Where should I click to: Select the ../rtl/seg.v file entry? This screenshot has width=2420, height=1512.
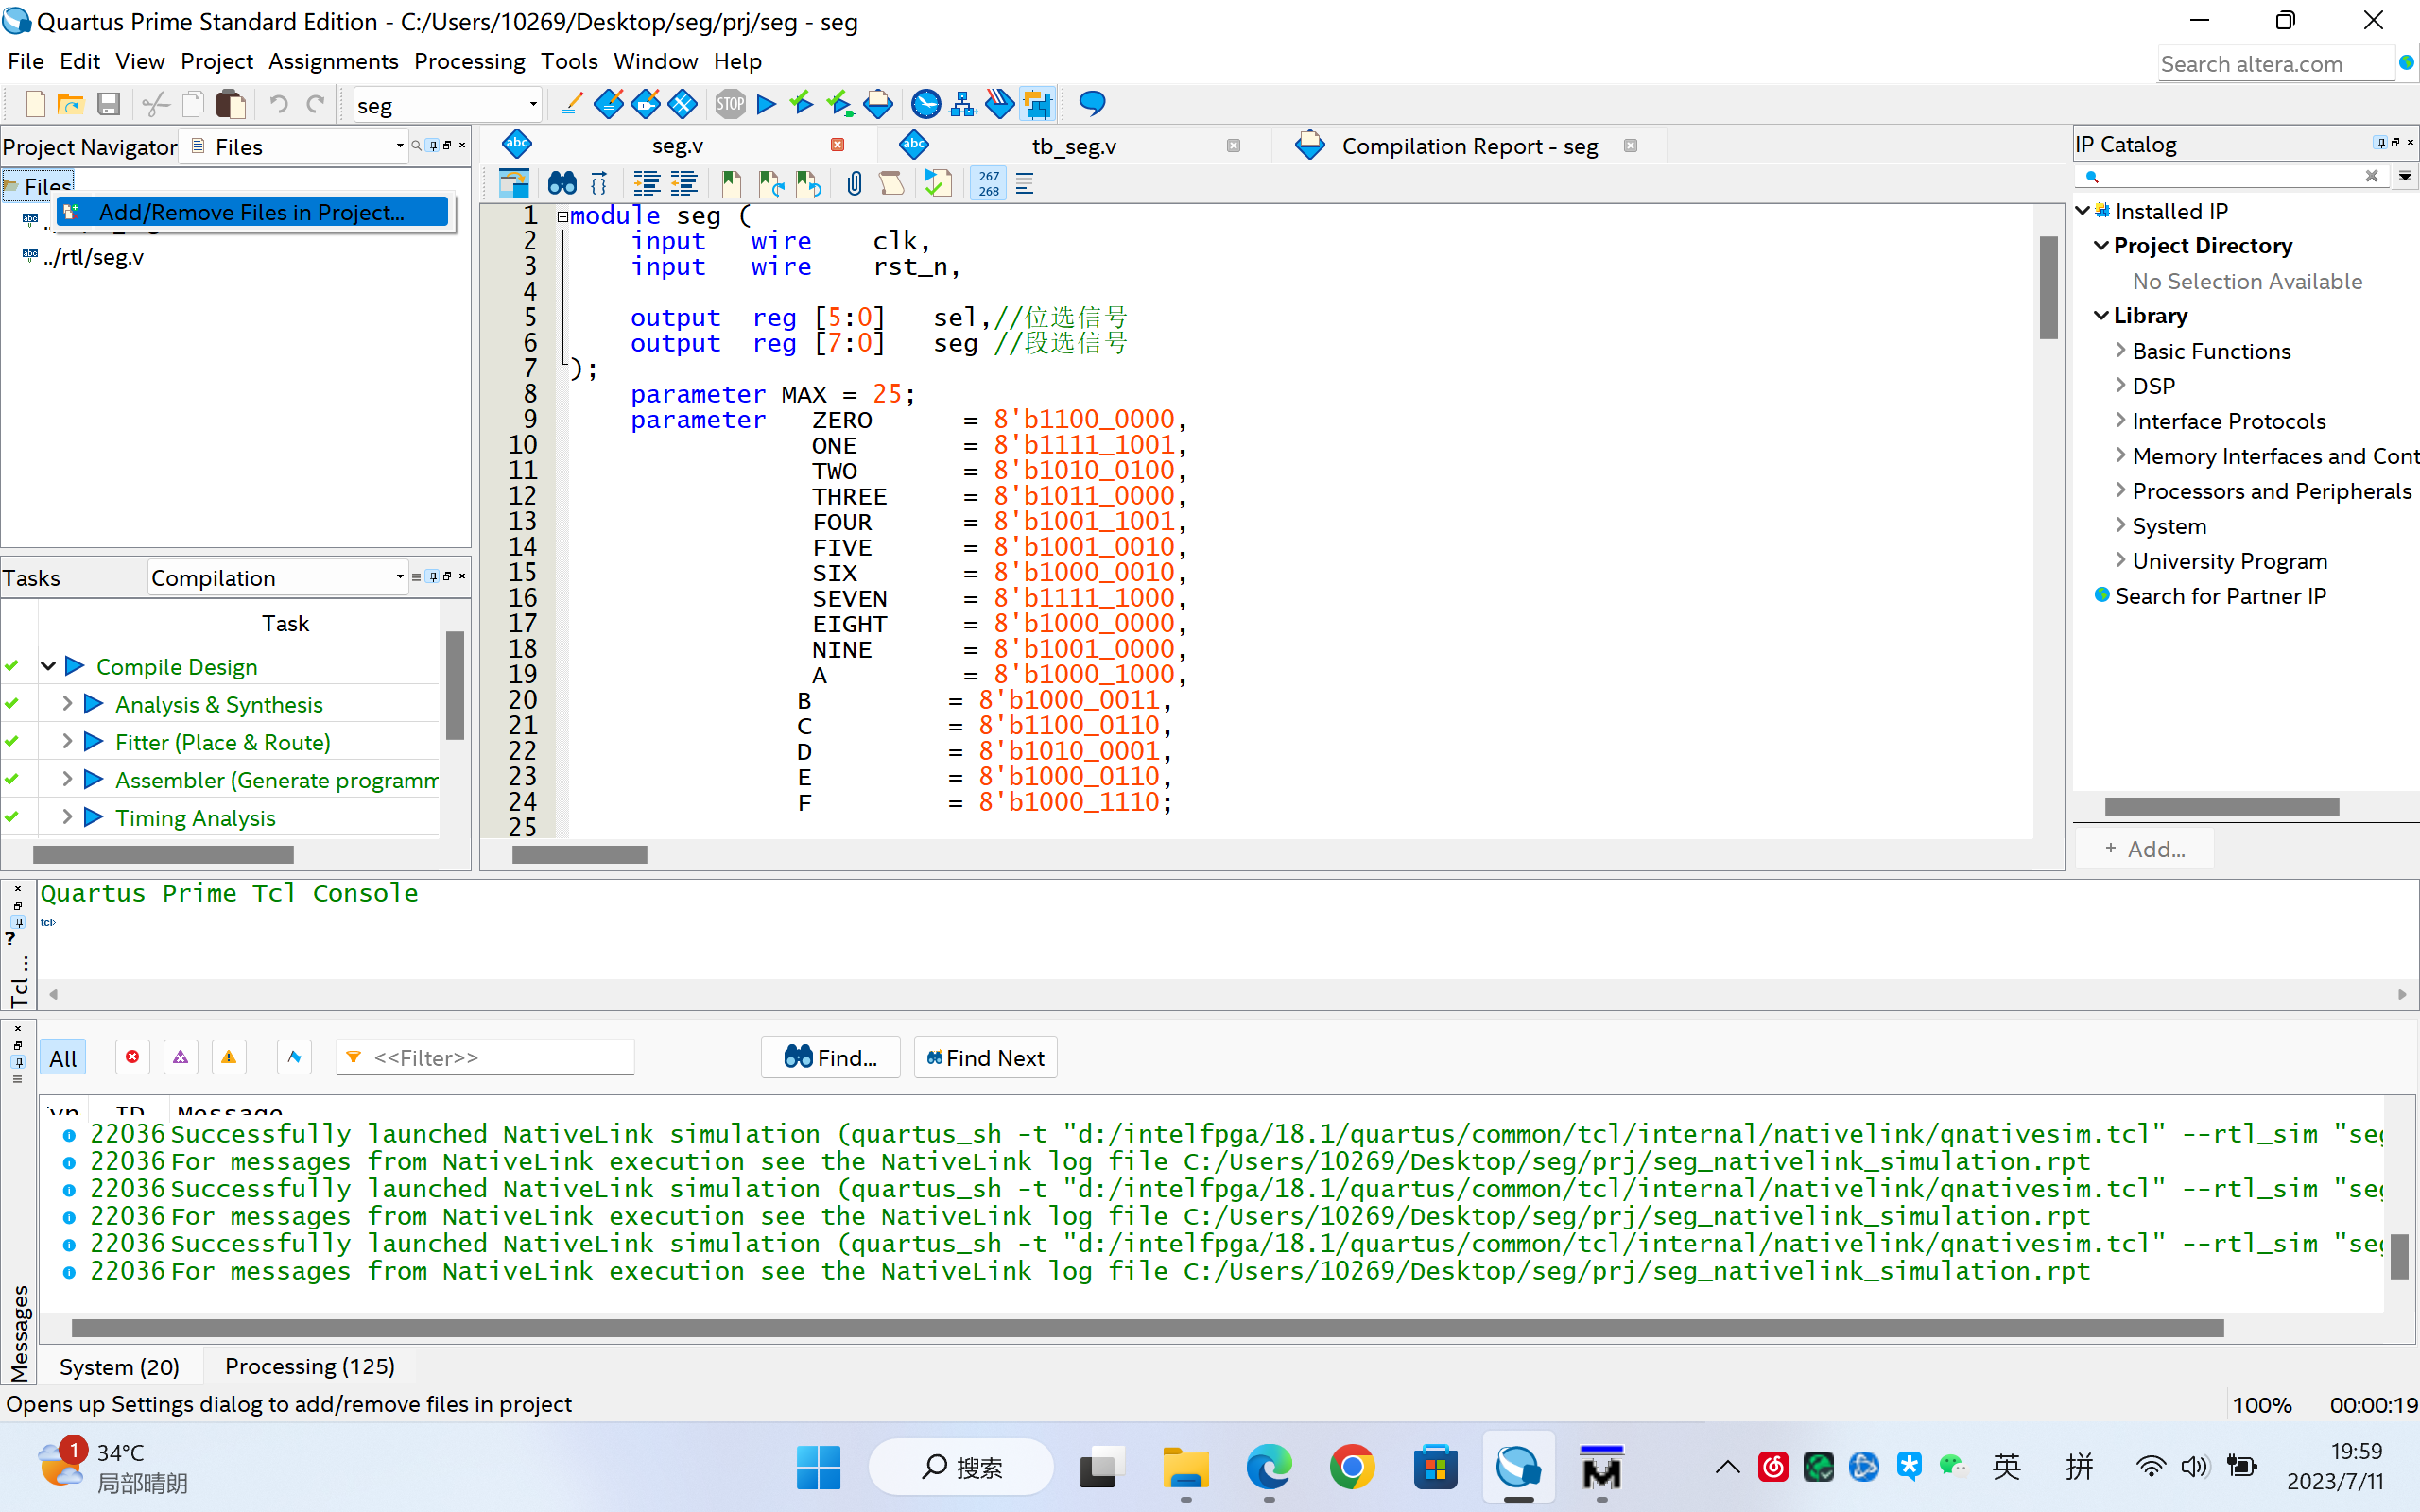pos(93,257)
